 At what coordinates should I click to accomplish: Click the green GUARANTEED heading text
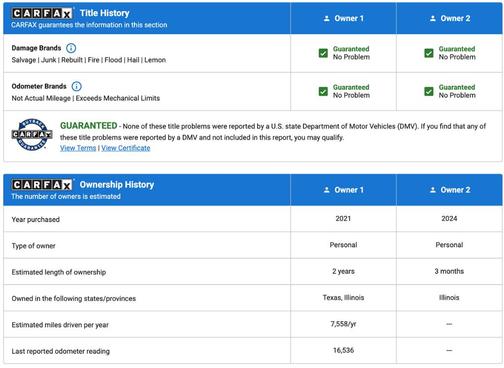pos(89,126)
